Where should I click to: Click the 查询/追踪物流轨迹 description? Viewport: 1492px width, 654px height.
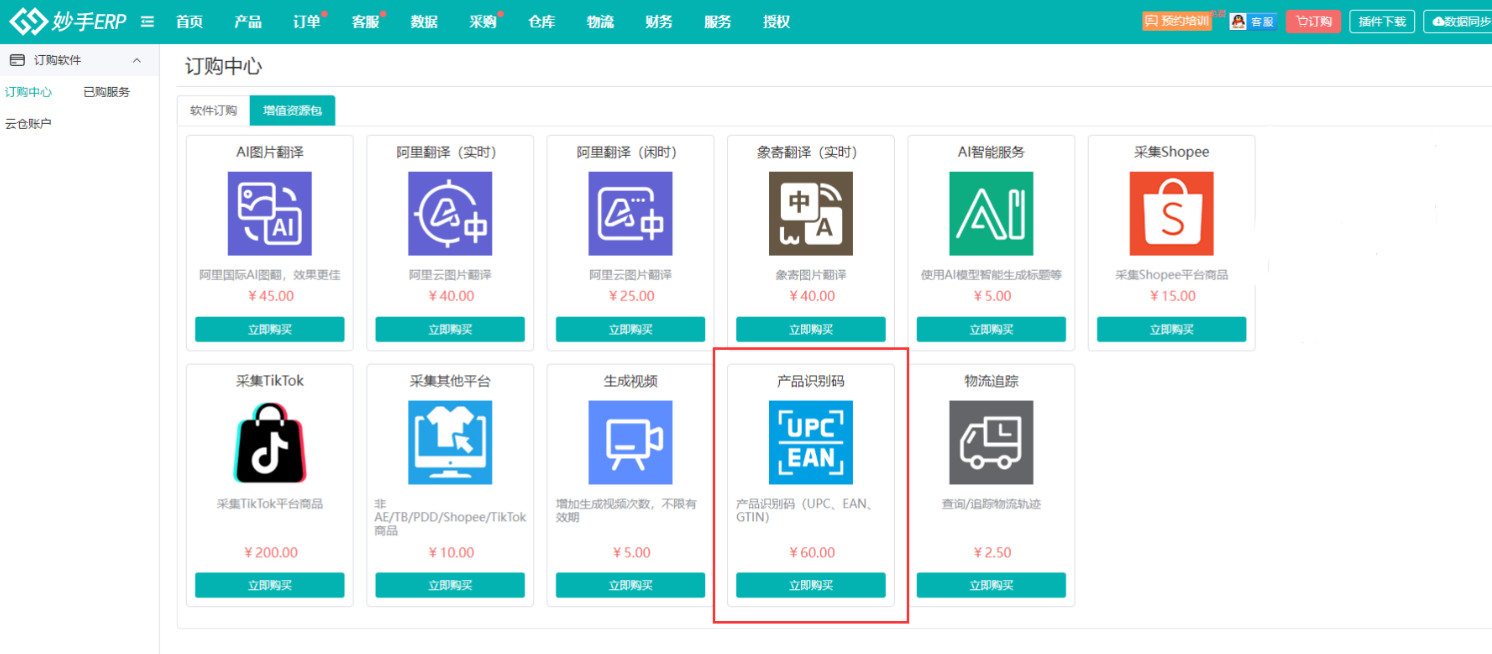(991, 504)
